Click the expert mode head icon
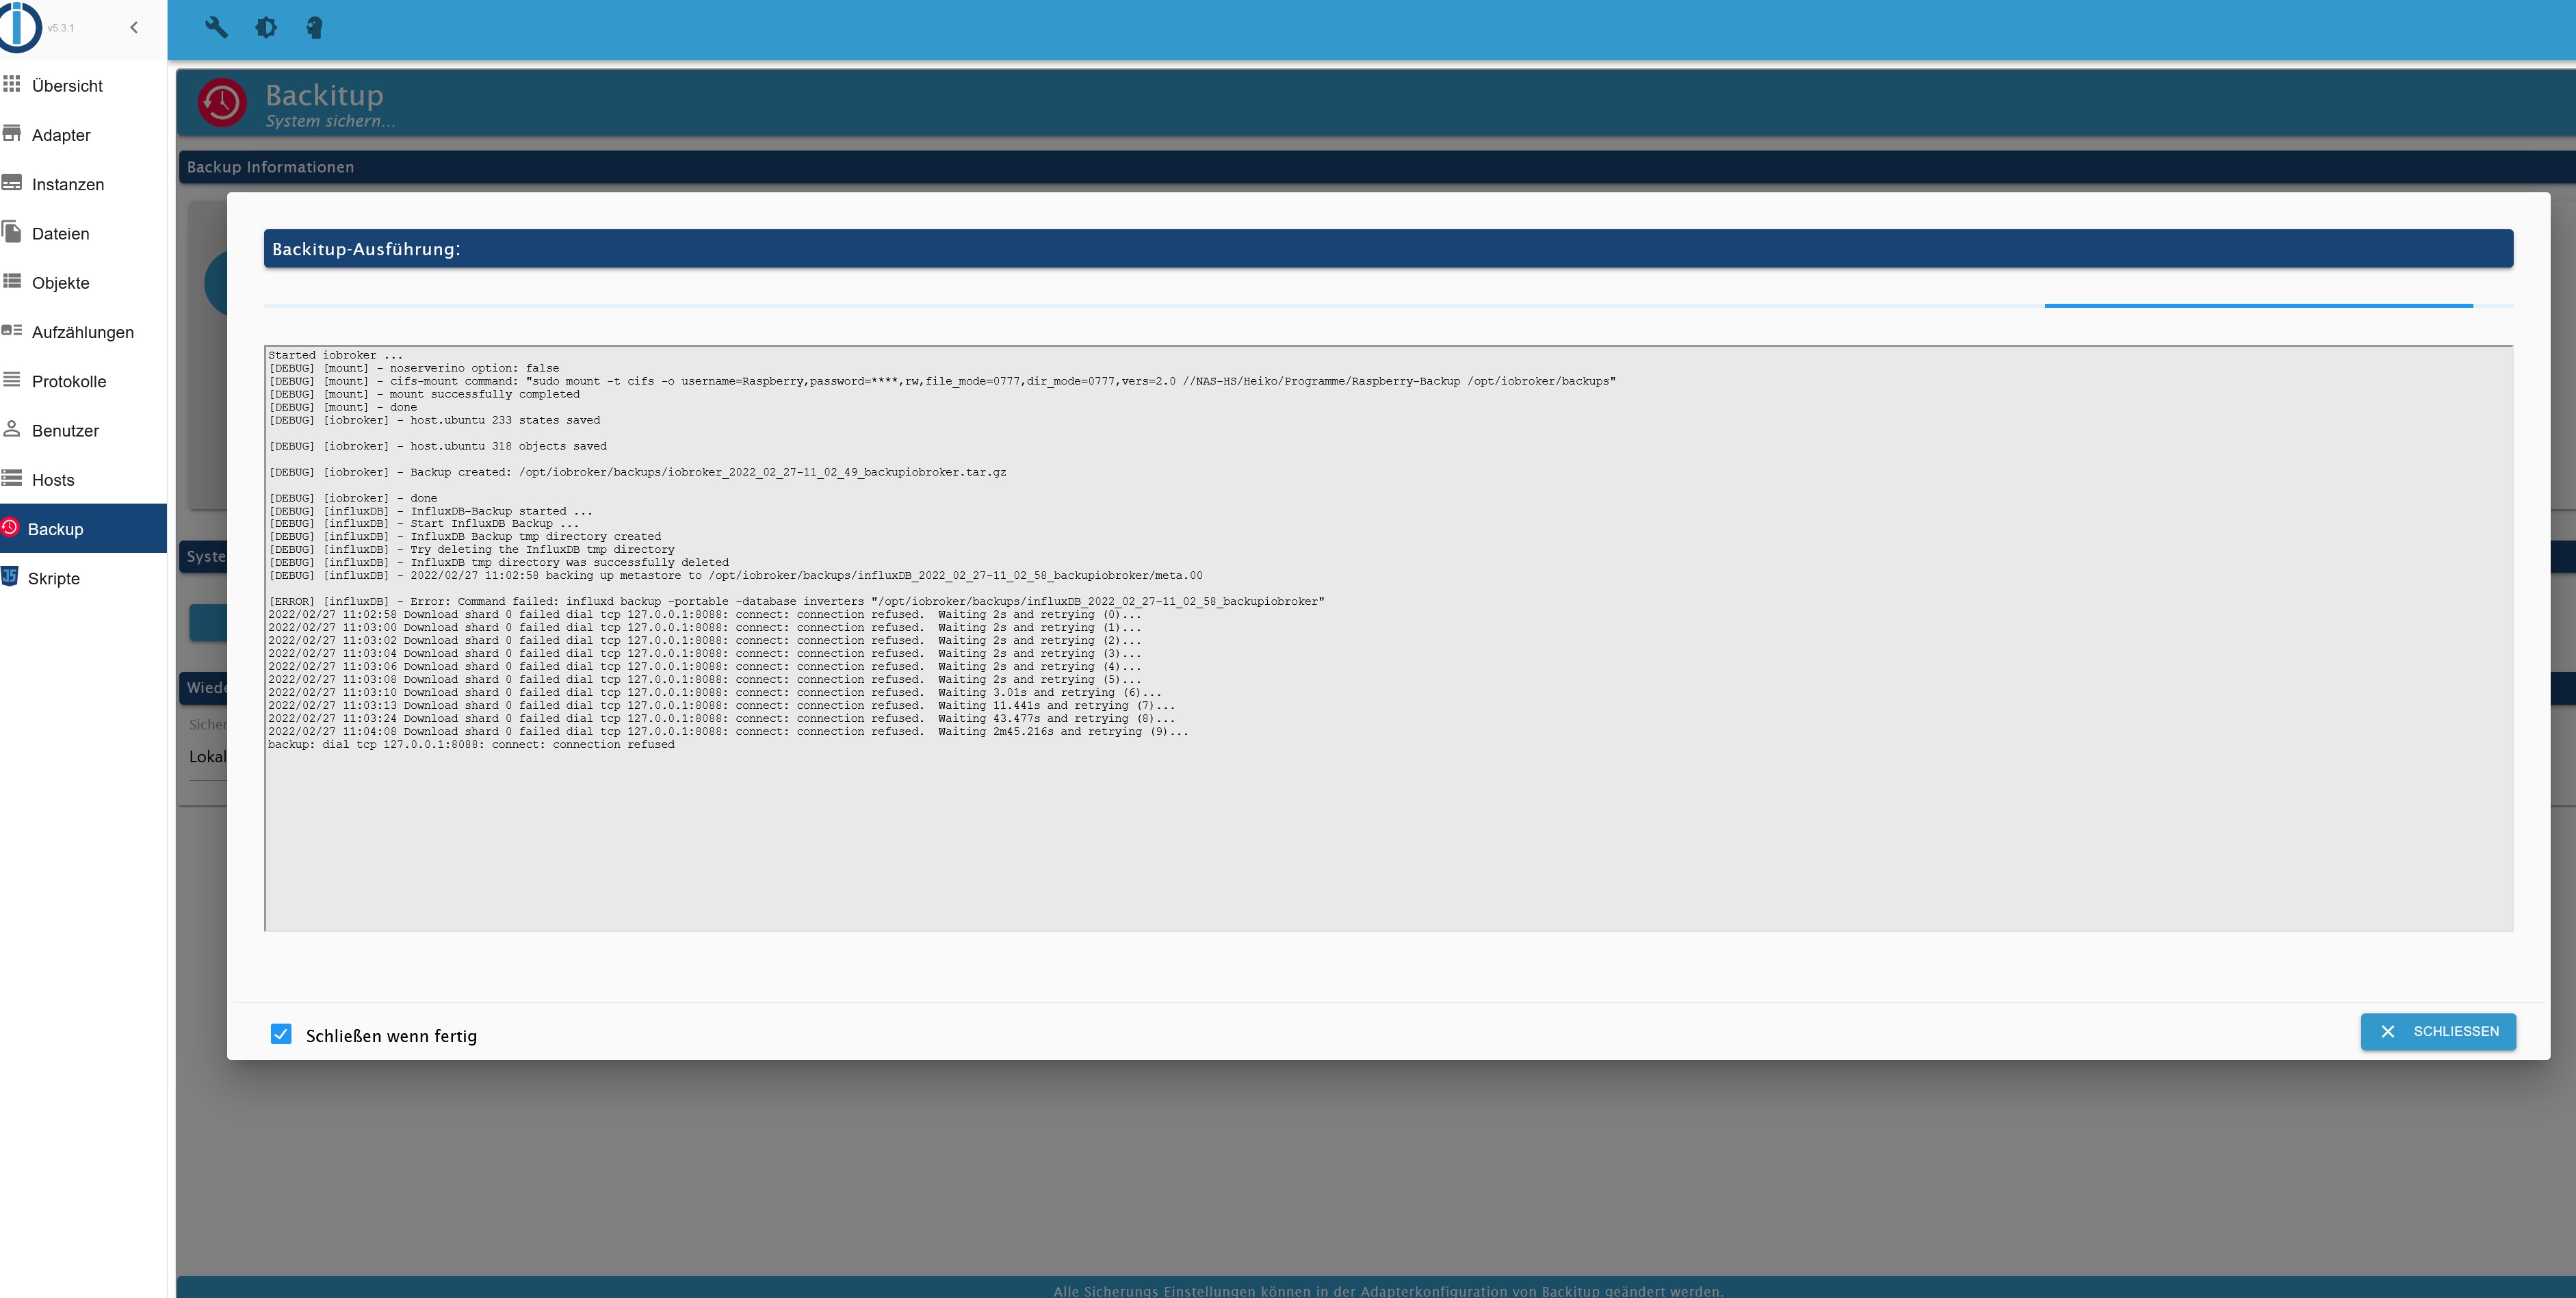 (314, 28)
